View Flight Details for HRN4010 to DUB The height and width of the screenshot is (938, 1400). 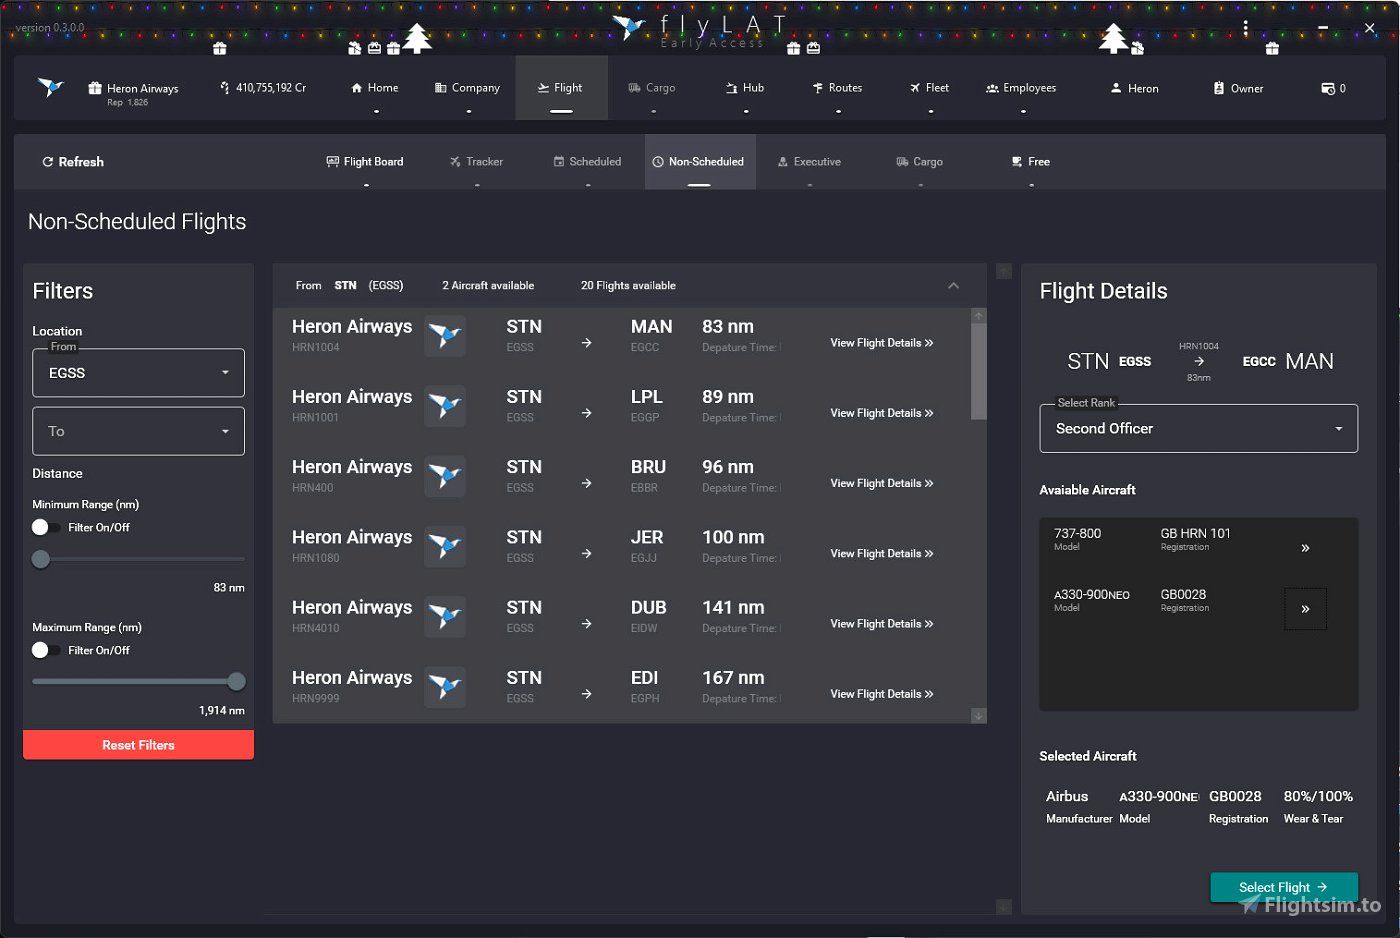[x=881, y=624]
